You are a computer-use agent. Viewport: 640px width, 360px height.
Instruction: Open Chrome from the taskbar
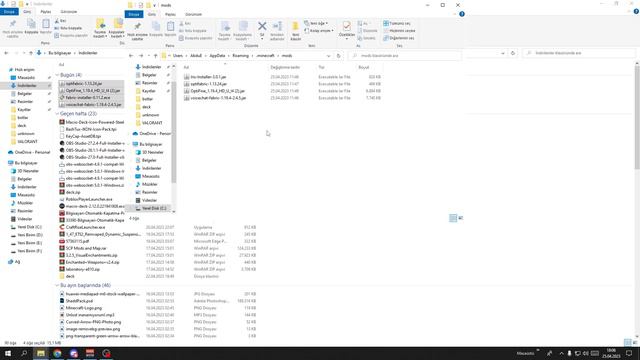tap(57, 353)
